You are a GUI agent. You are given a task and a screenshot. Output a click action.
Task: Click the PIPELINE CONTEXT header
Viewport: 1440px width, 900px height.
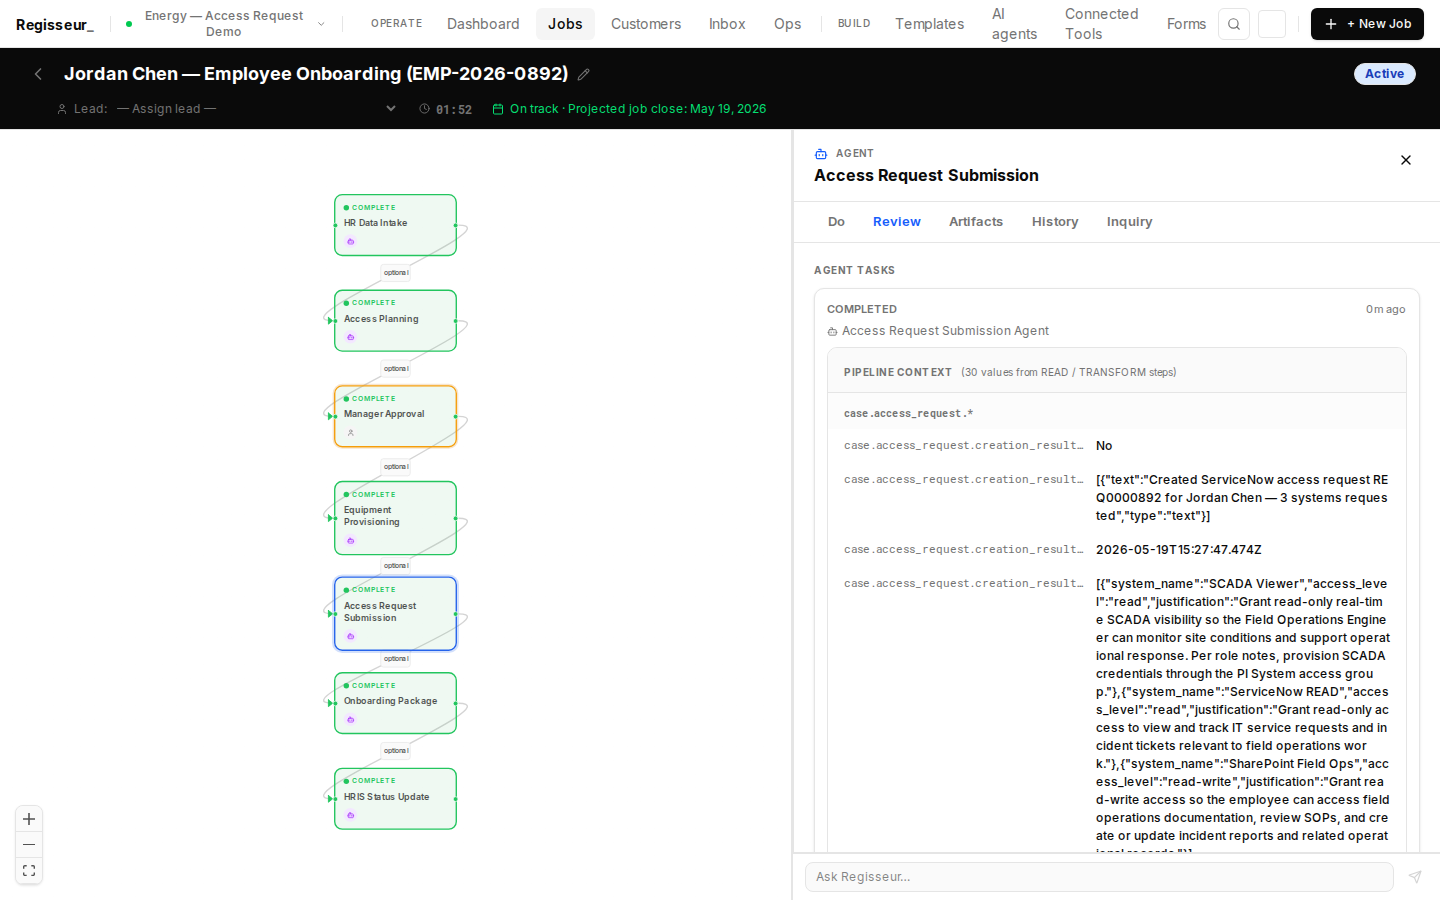898,372
